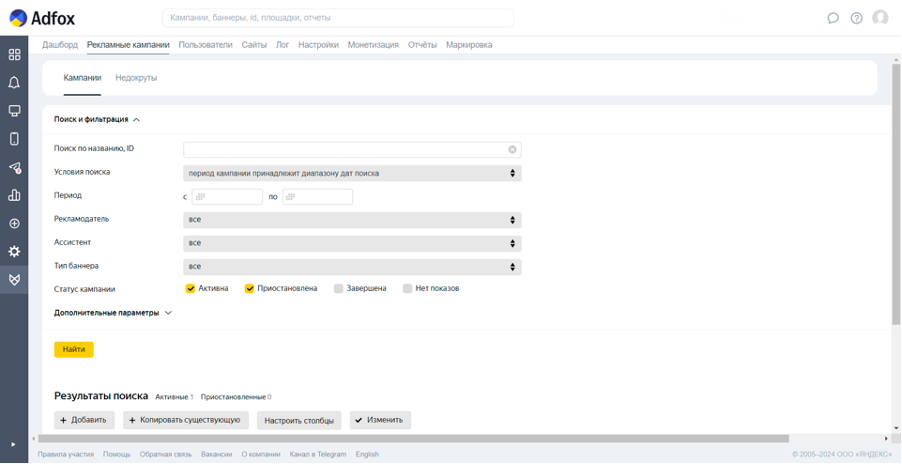Expand Дополнительные параметры section

point(112,313)
